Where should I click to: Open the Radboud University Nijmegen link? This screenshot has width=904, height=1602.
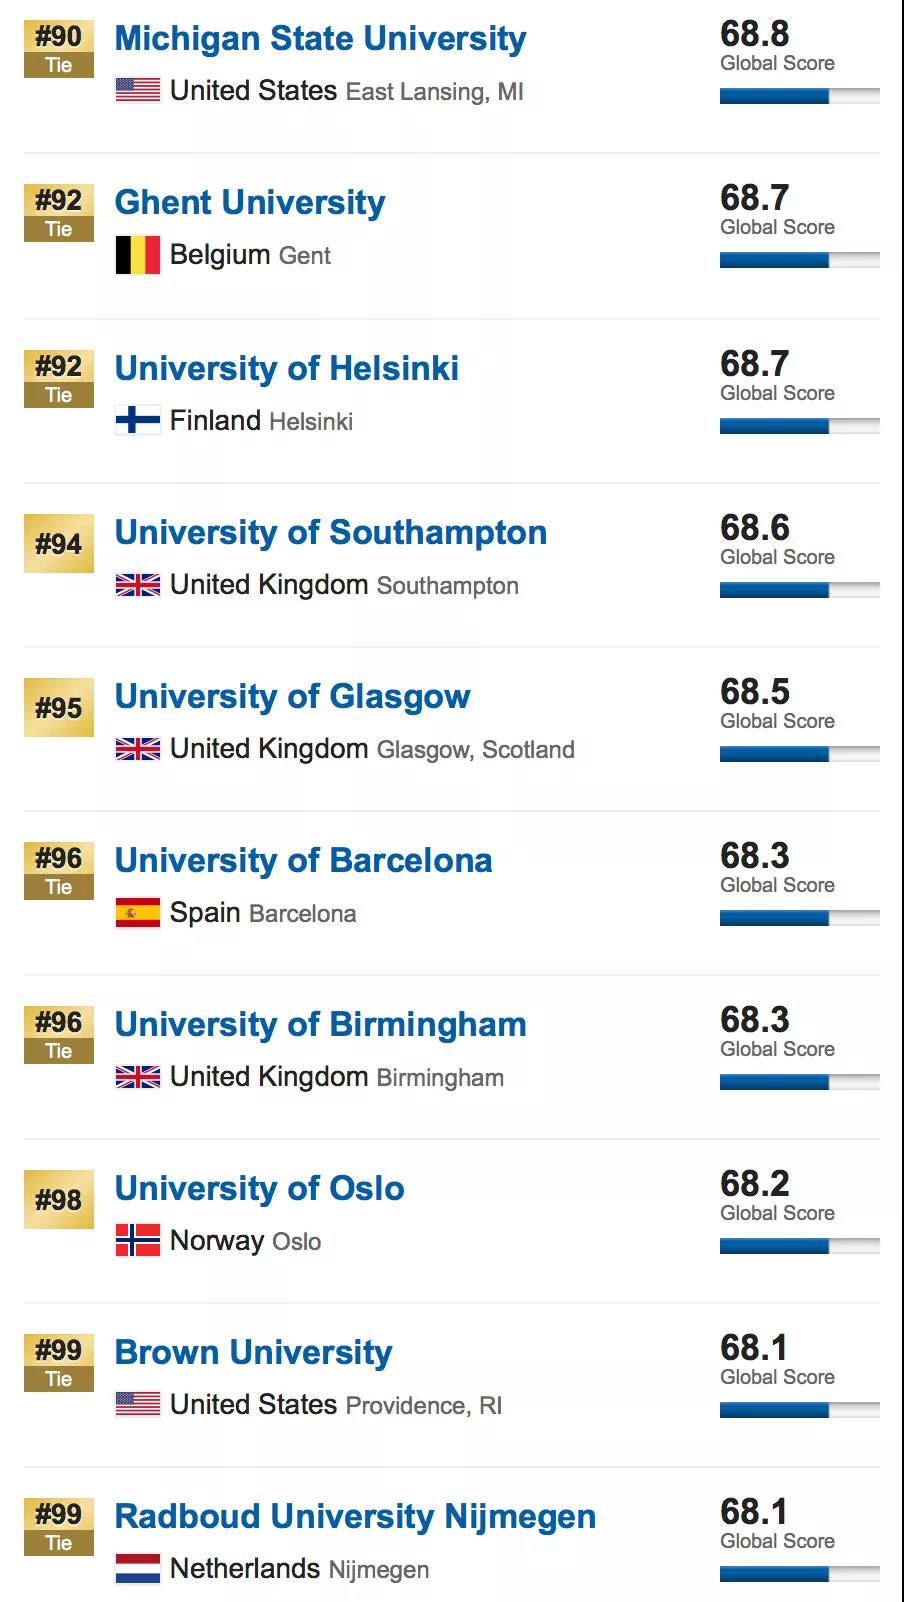pyautogui.click(x=355, y=1516)
